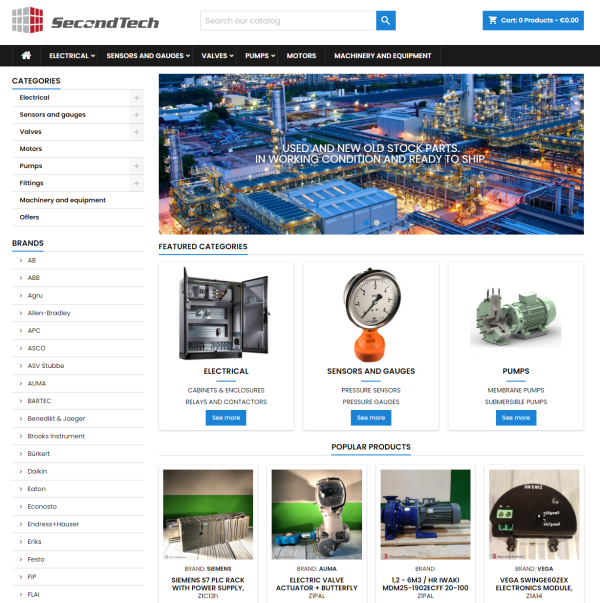Viewport: 600px width, 603px height.
Task: Click the search magnifier button
Action: tap(385, 20)
